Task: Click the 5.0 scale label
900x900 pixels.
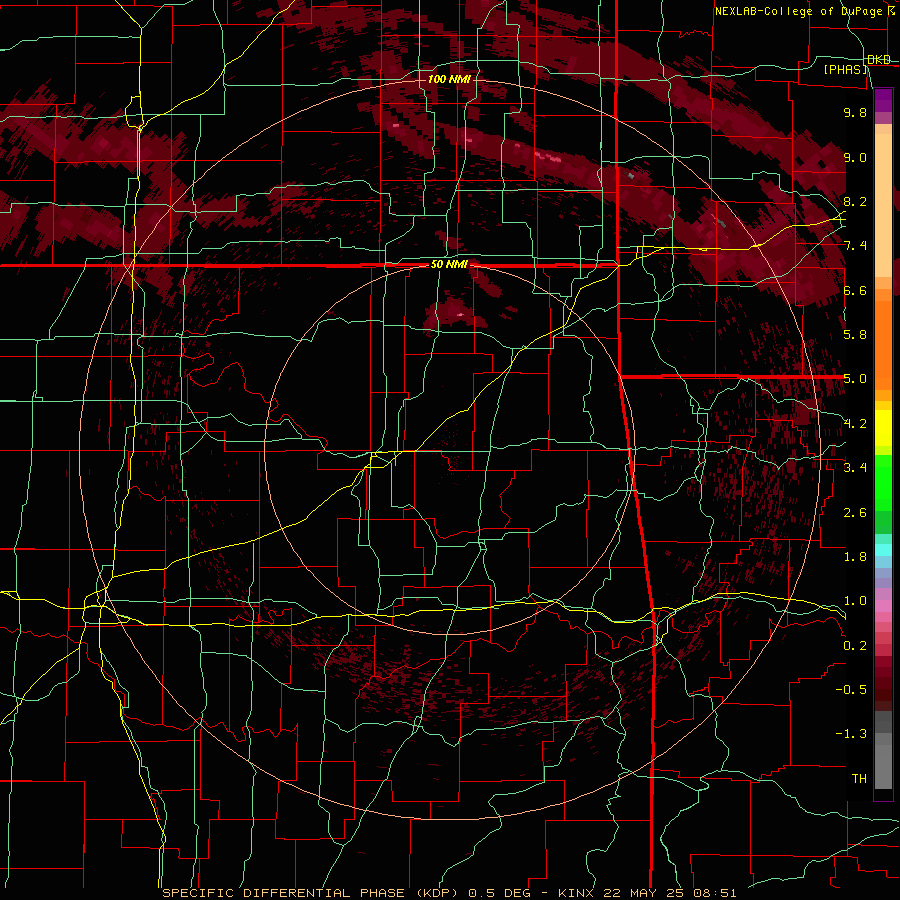Action: click(x=855, y=379)
